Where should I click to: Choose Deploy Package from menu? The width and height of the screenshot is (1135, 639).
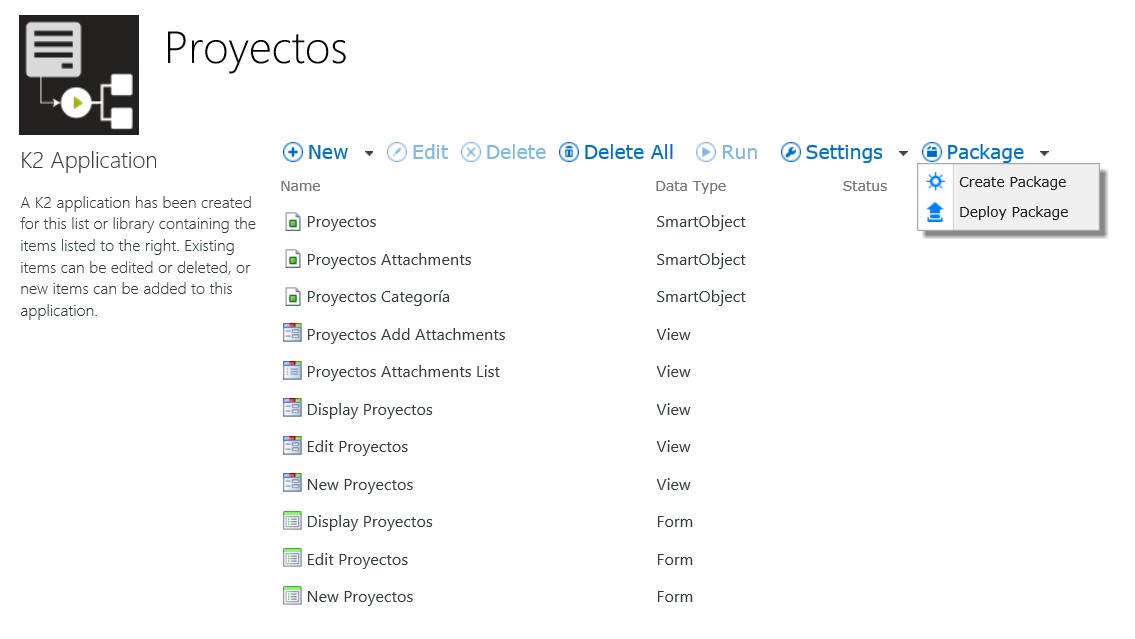coord(1013,212)
